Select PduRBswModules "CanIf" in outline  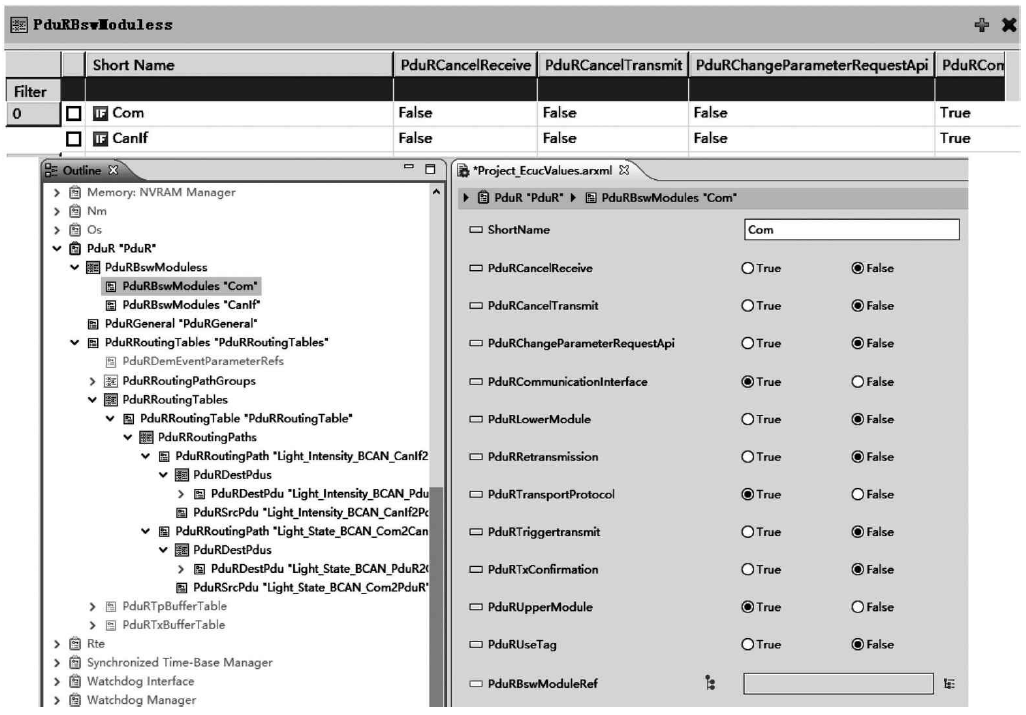(x=191, y=305)
